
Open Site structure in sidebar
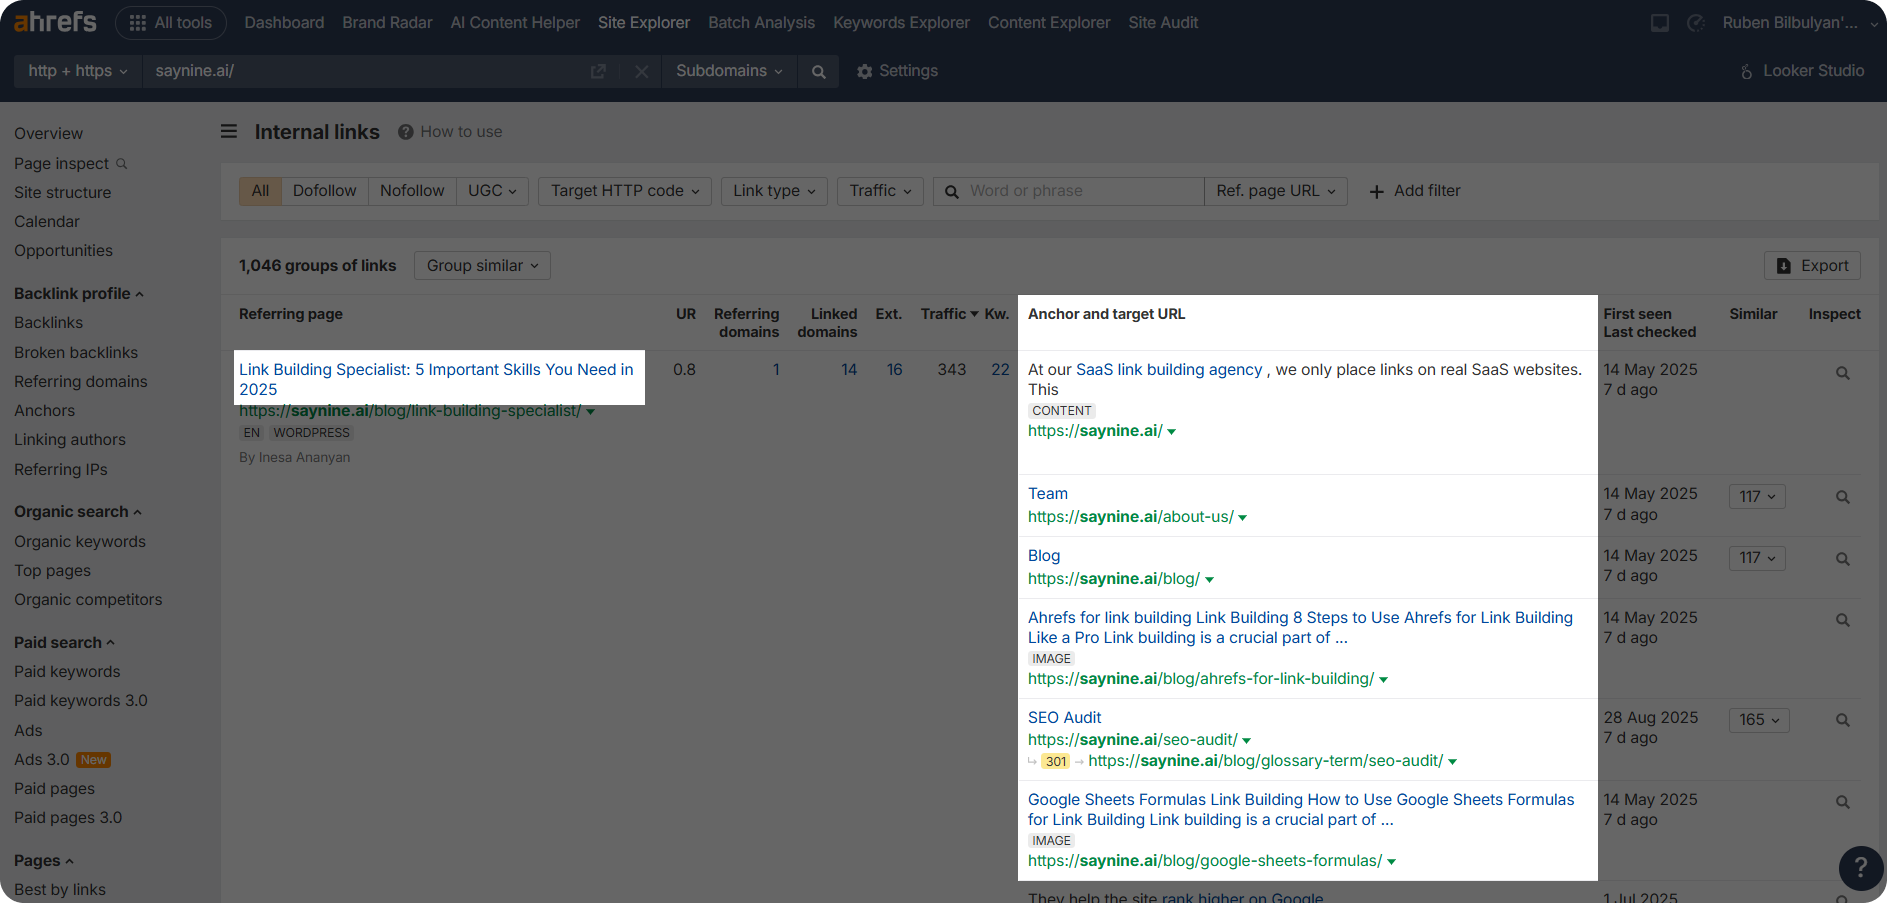pyautogui.click(x=63, y=192)
